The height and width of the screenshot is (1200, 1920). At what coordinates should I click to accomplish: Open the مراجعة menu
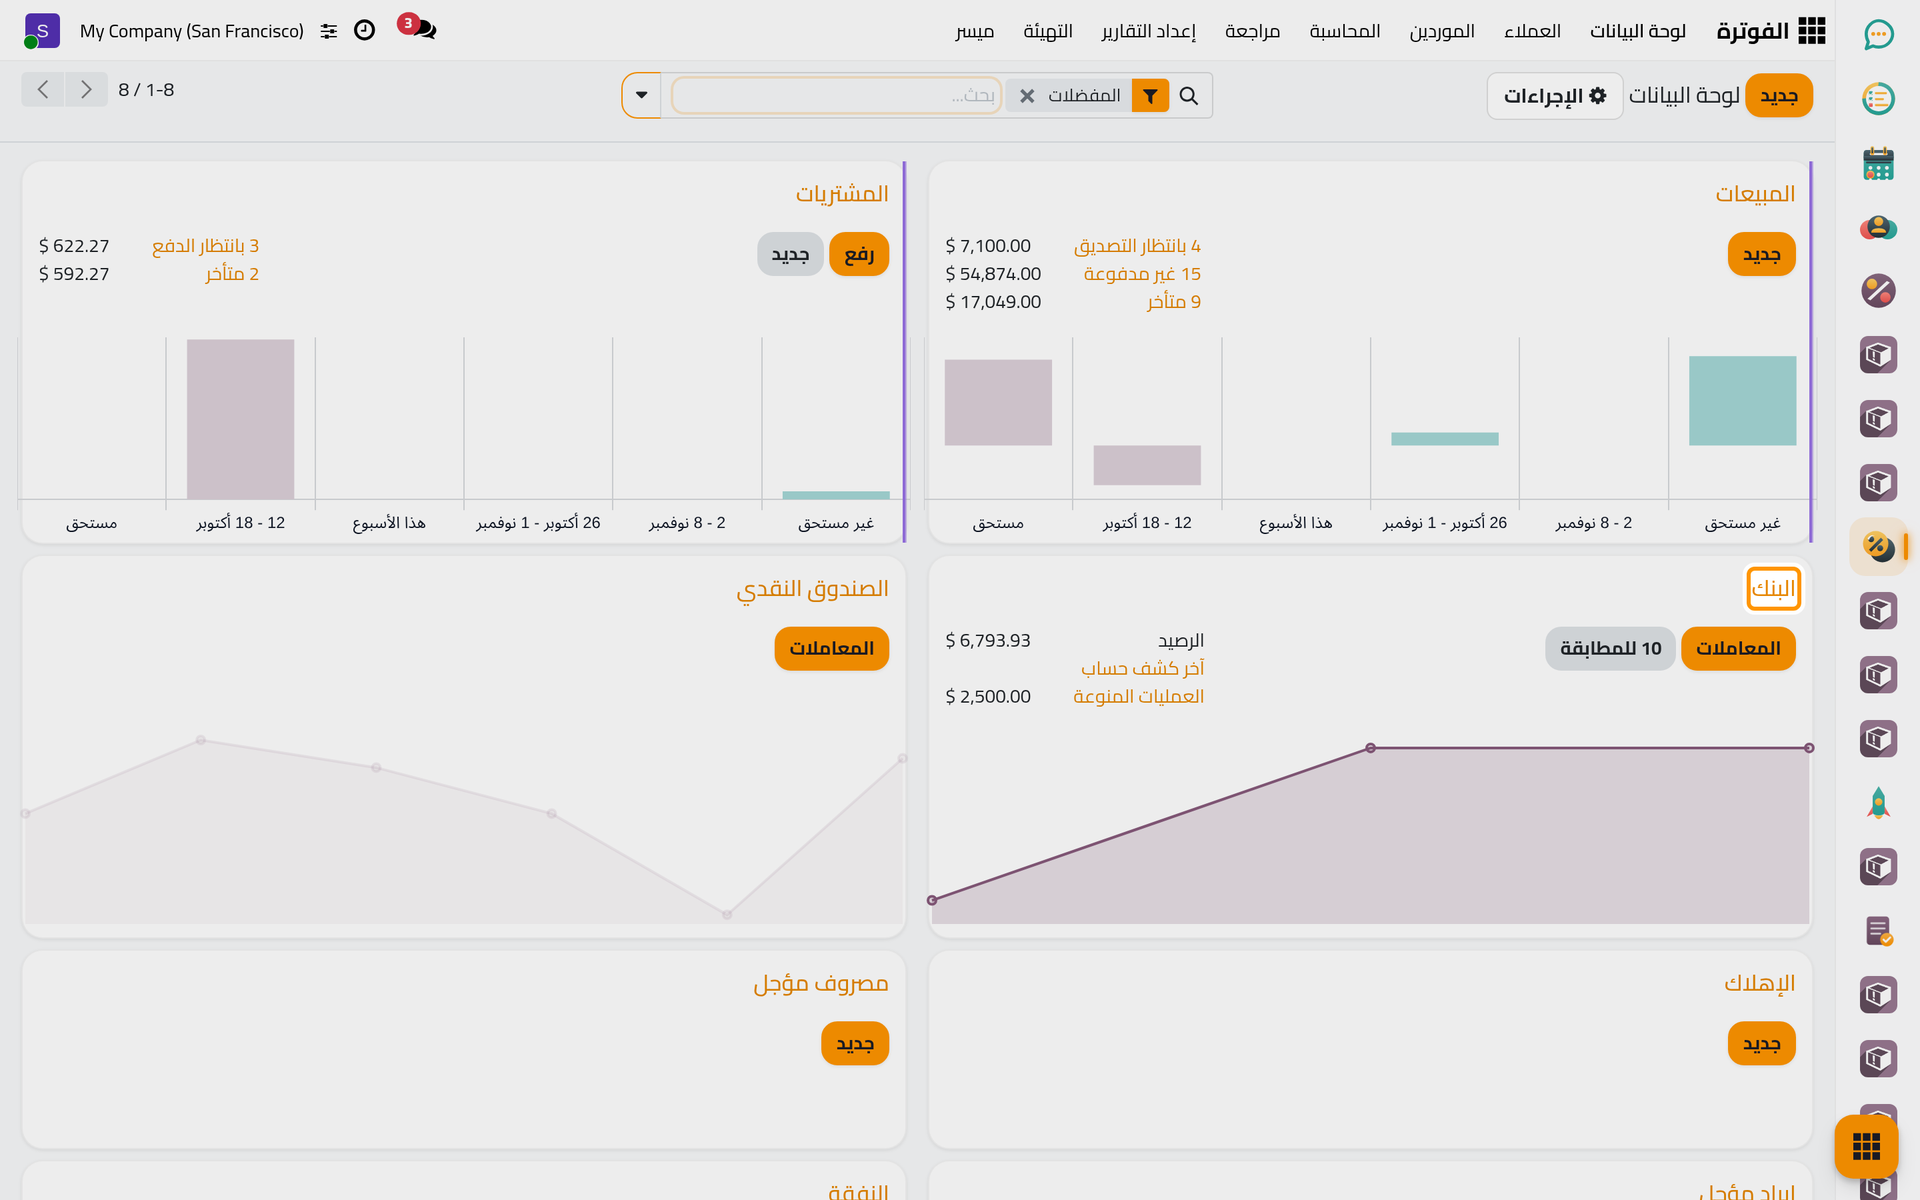tap(1252, 31)
